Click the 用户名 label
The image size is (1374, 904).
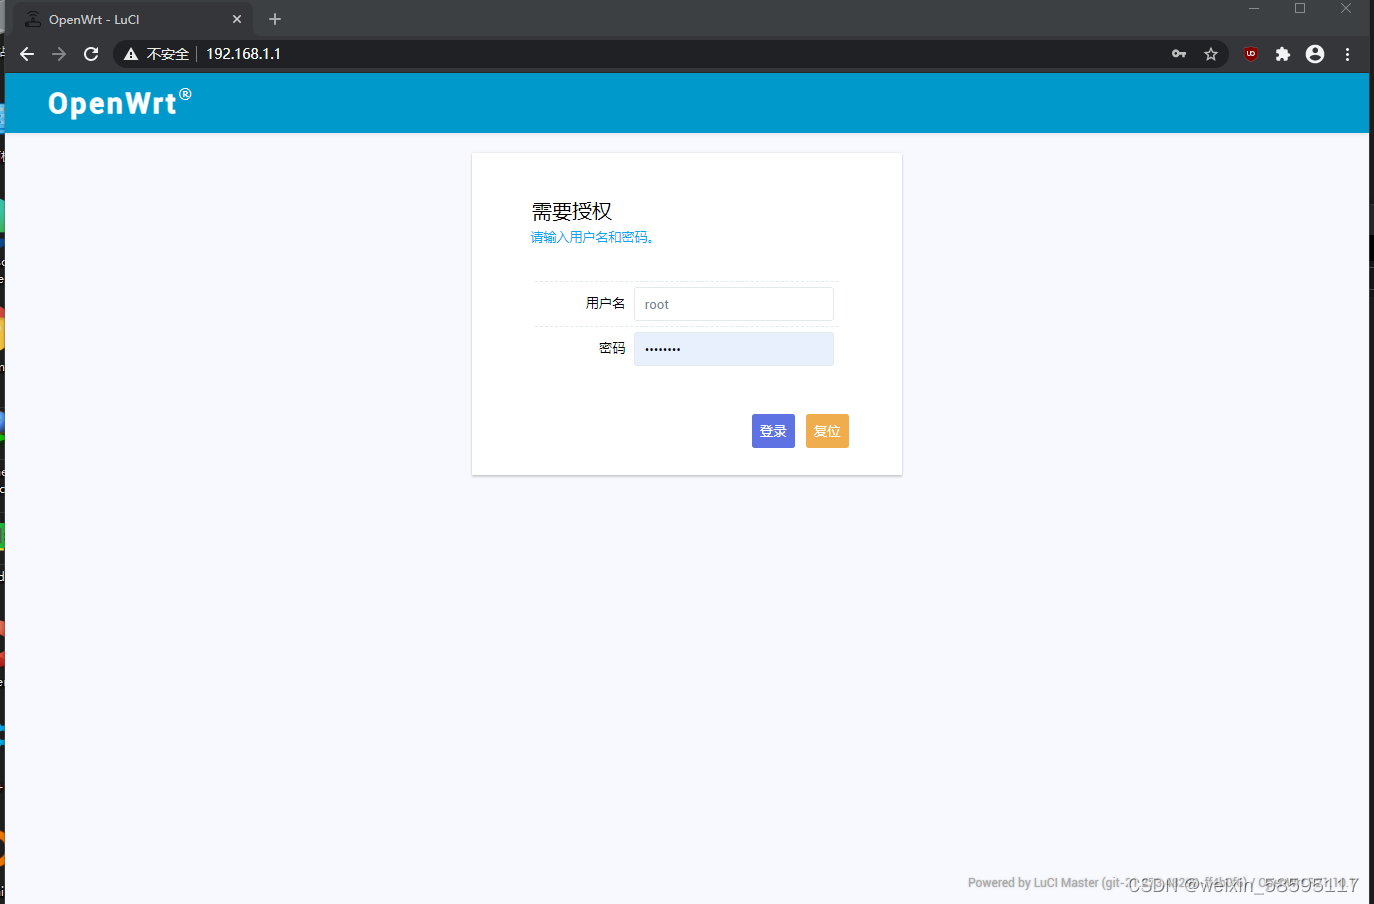click(605, 303)
